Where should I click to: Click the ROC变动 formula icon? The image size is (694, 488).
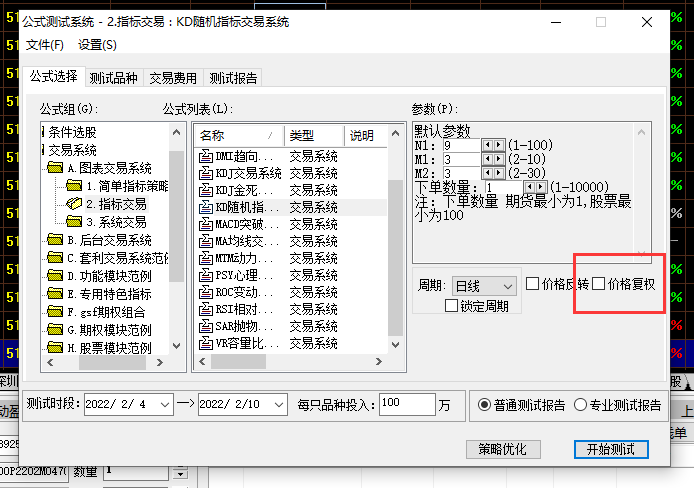205,292
